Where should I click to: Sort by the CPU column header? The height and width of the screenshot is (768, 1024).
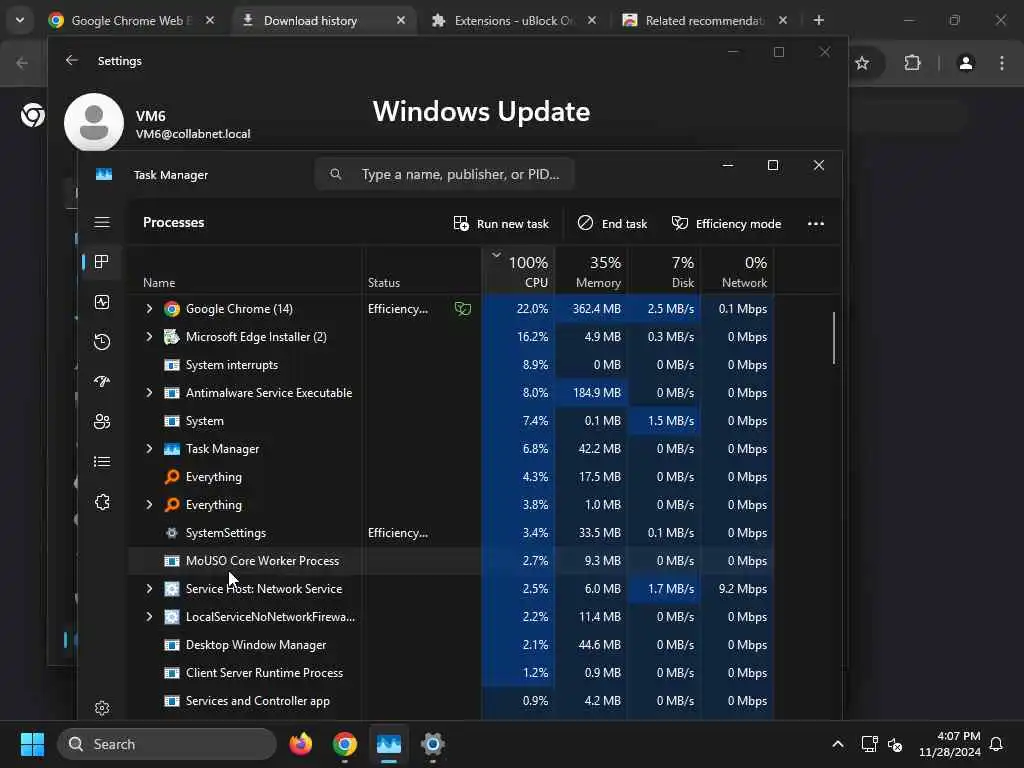(519, 270)
